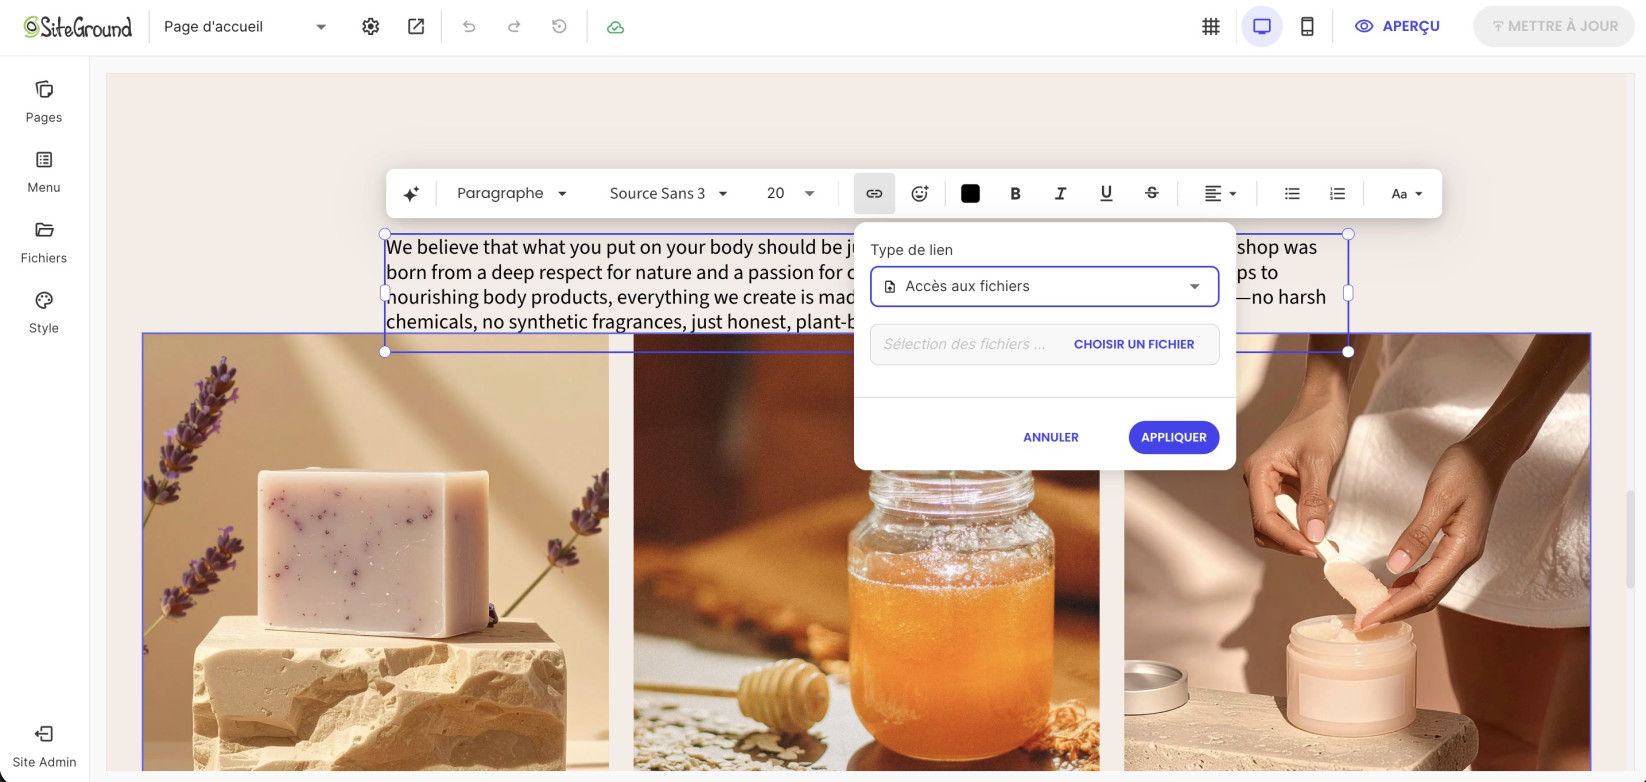Click METTRE À JOUR button

click(x=1554, y=27)
